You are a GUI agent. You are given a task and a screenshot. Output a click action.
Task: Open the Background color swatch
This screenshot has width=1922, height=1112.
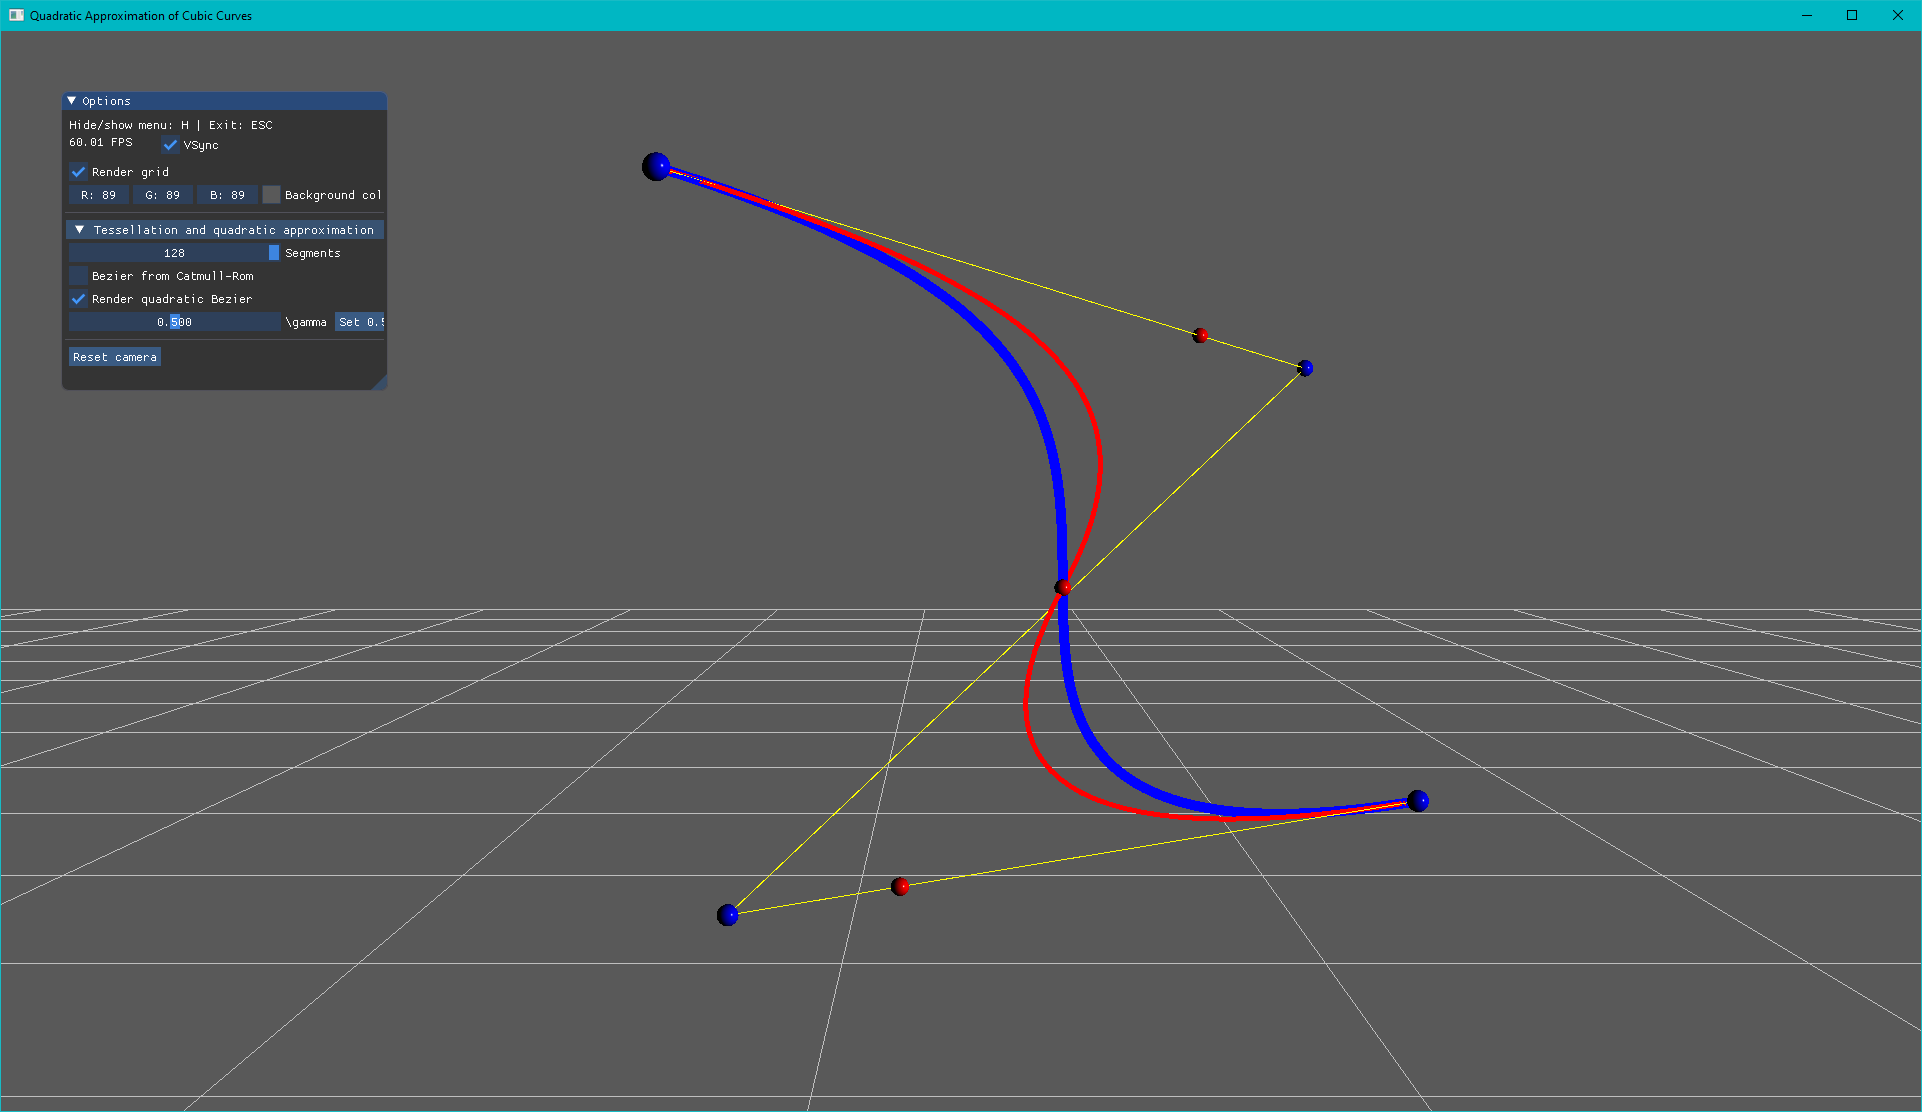click(271, 195)
